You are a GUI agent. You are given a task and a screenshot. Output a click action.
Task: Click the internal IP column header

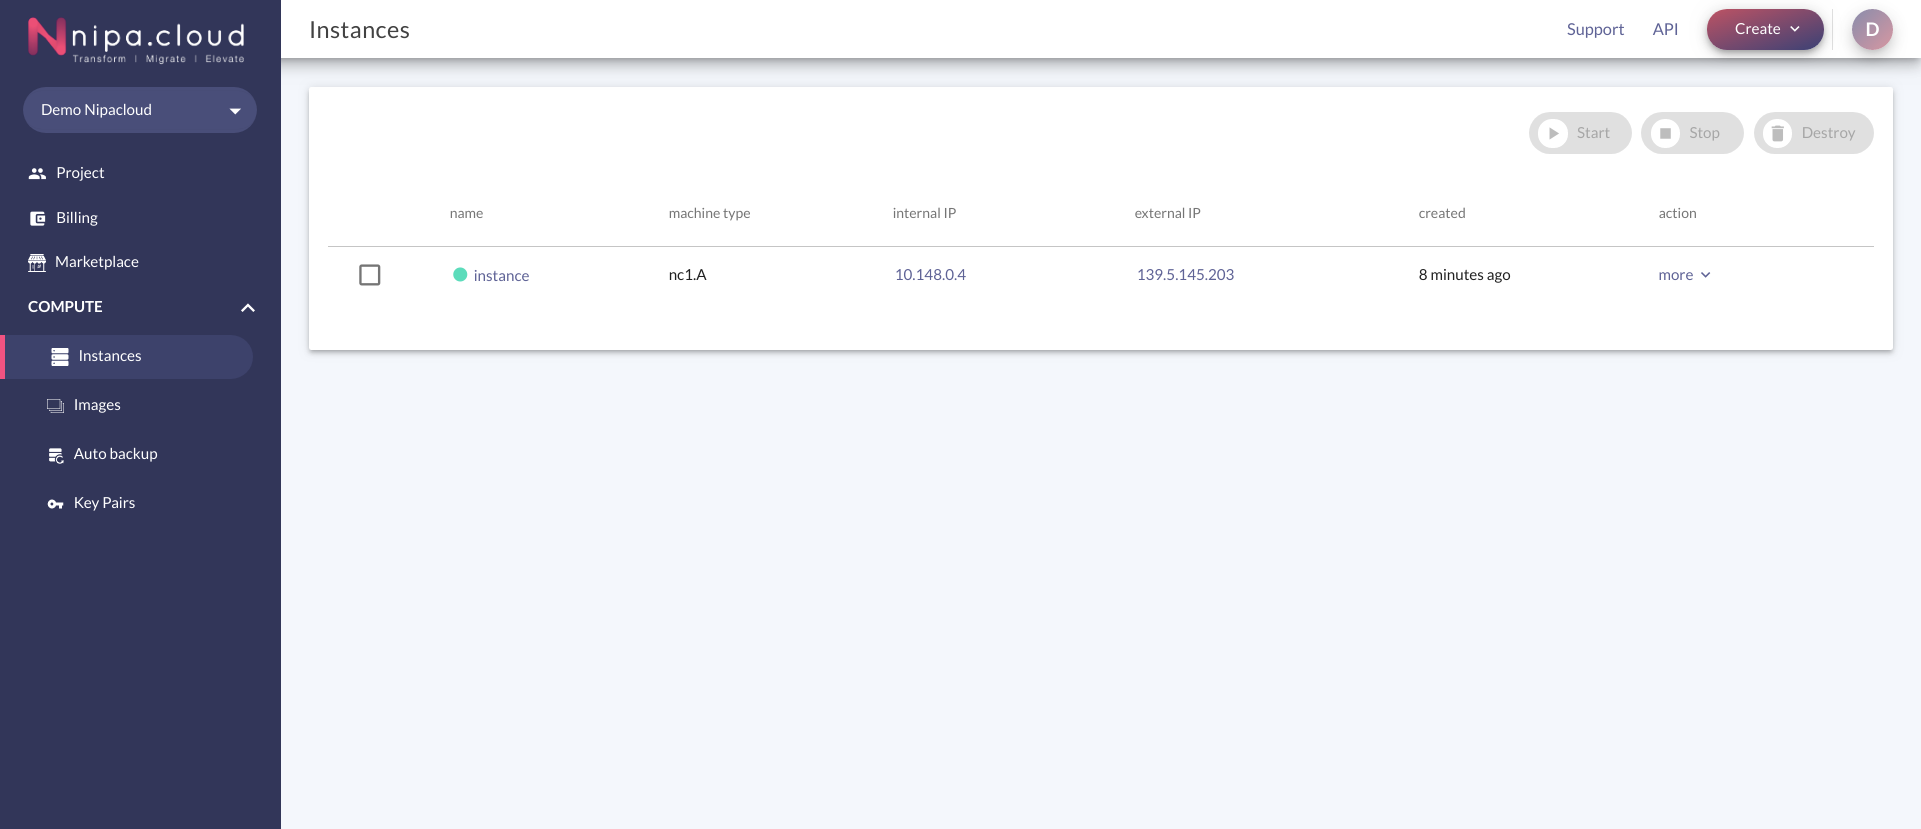point(924,213)
